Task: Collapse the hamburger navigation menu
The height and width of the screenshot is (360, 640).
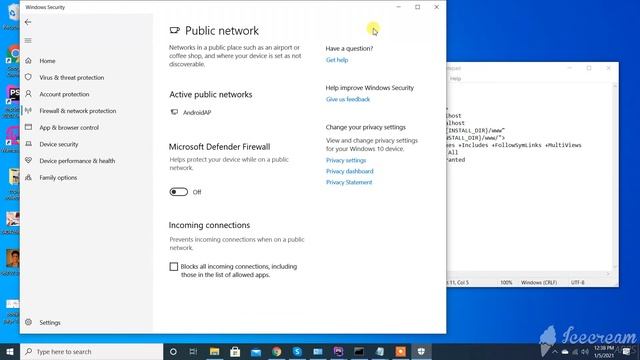Action: point(28,40)
